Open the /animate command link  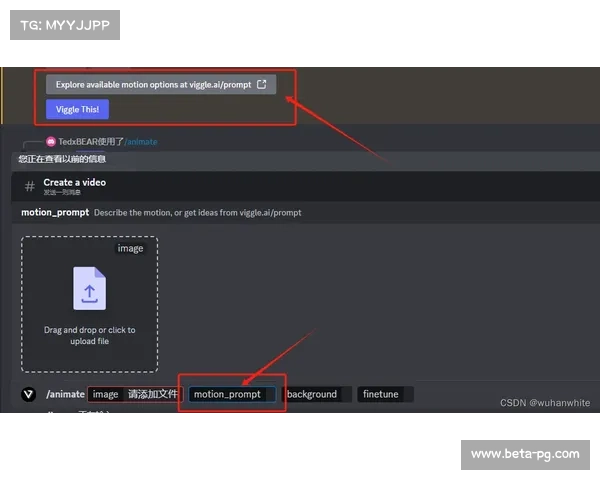141,142
